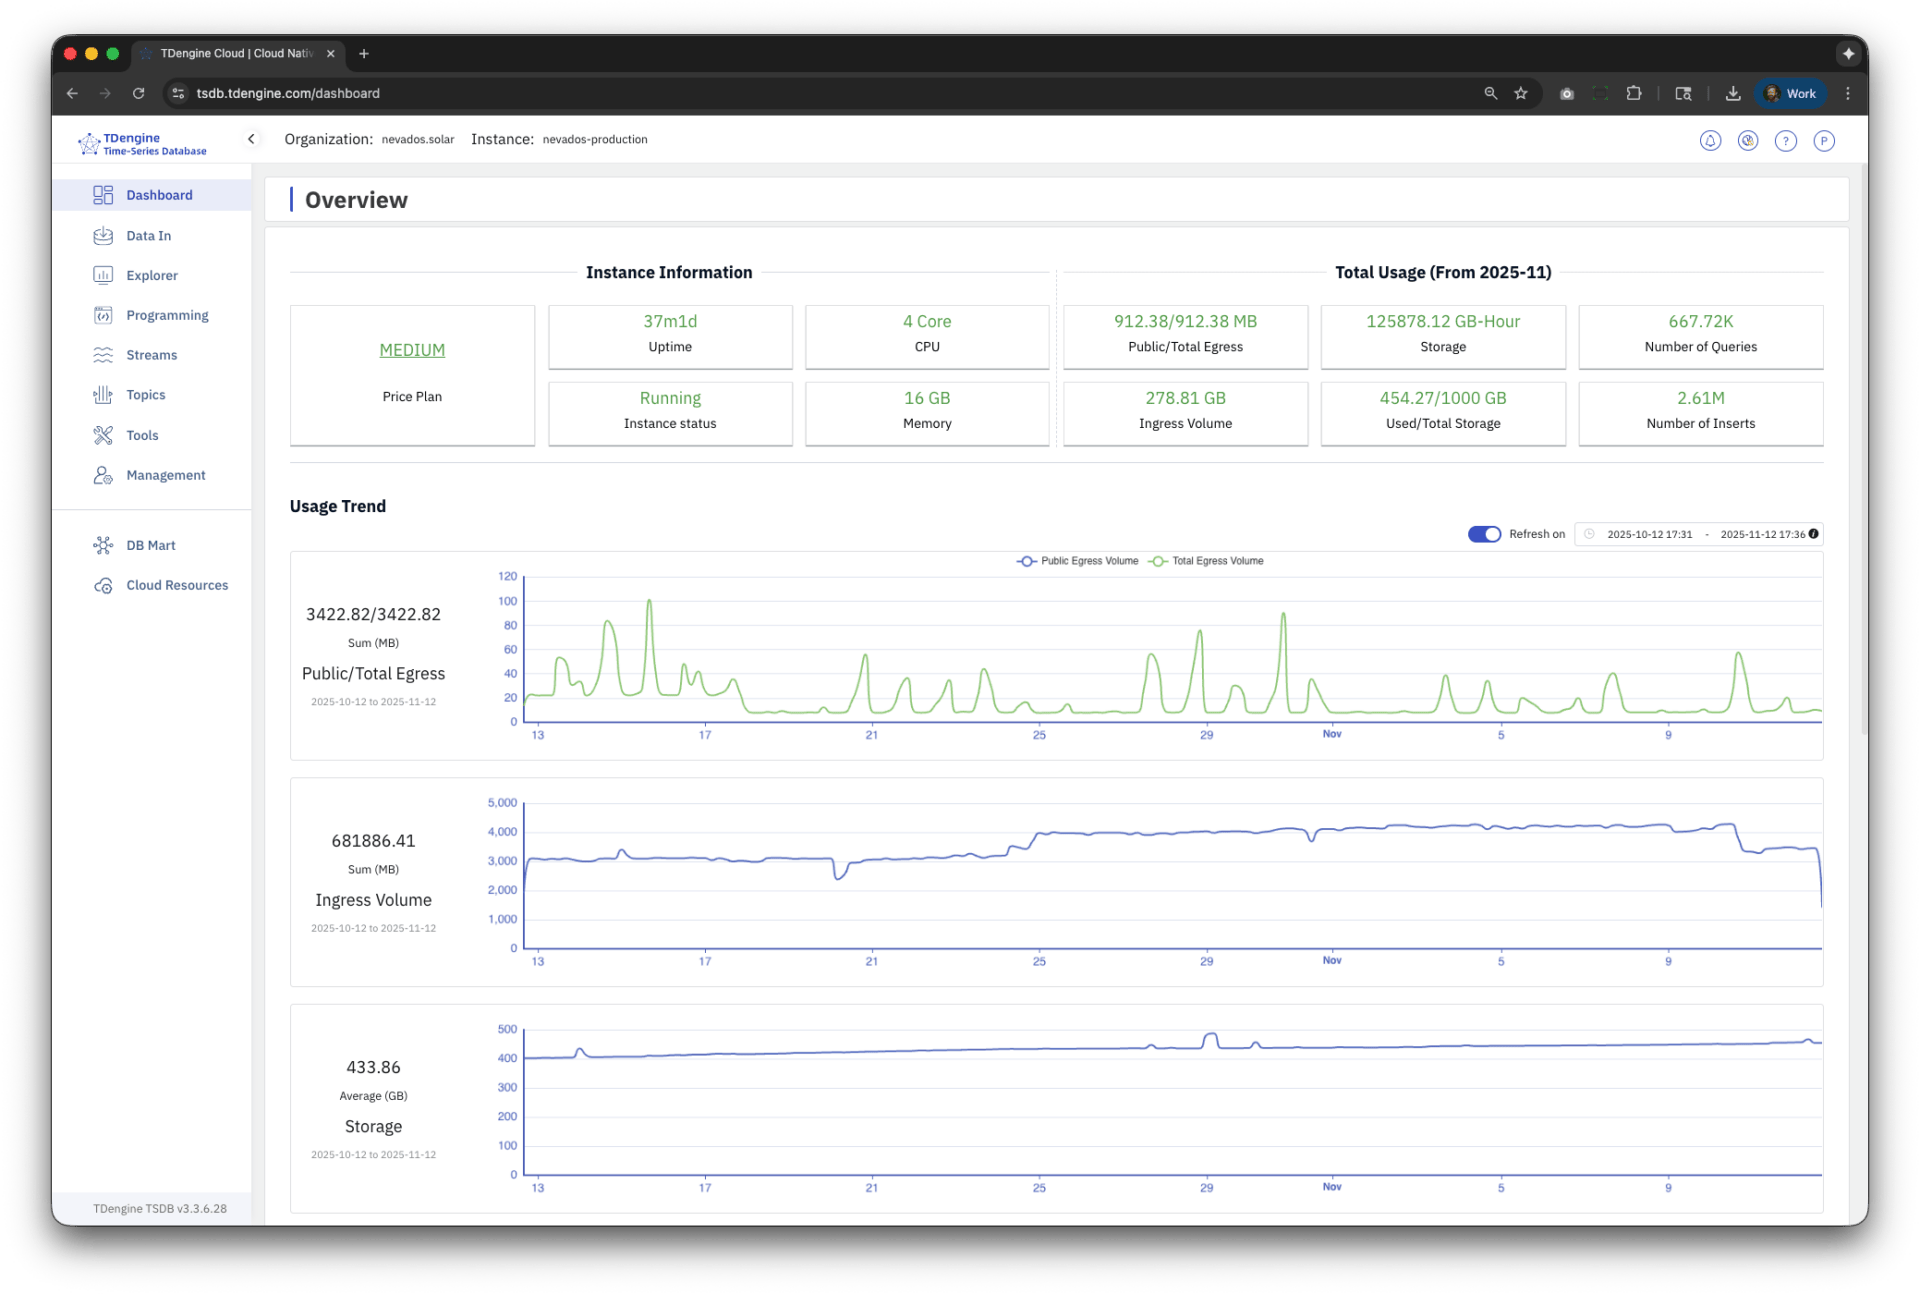
Task: Click the Cloud Resources icon
Action: [x=103, y=585]
